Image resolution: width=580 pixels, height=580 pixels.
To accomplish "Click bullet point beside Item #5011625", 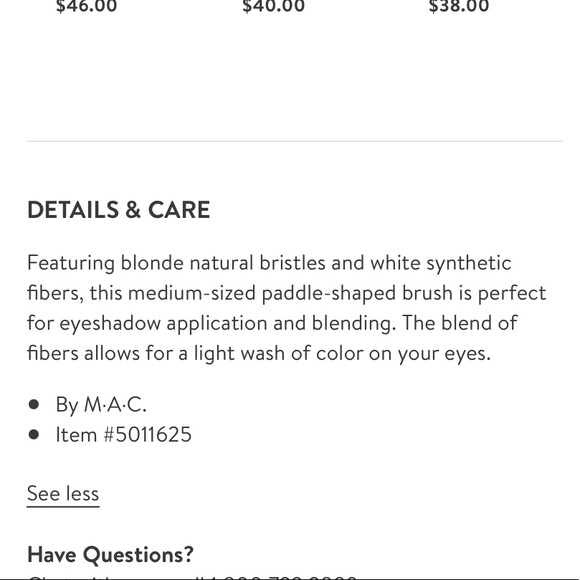I will 34,434.
